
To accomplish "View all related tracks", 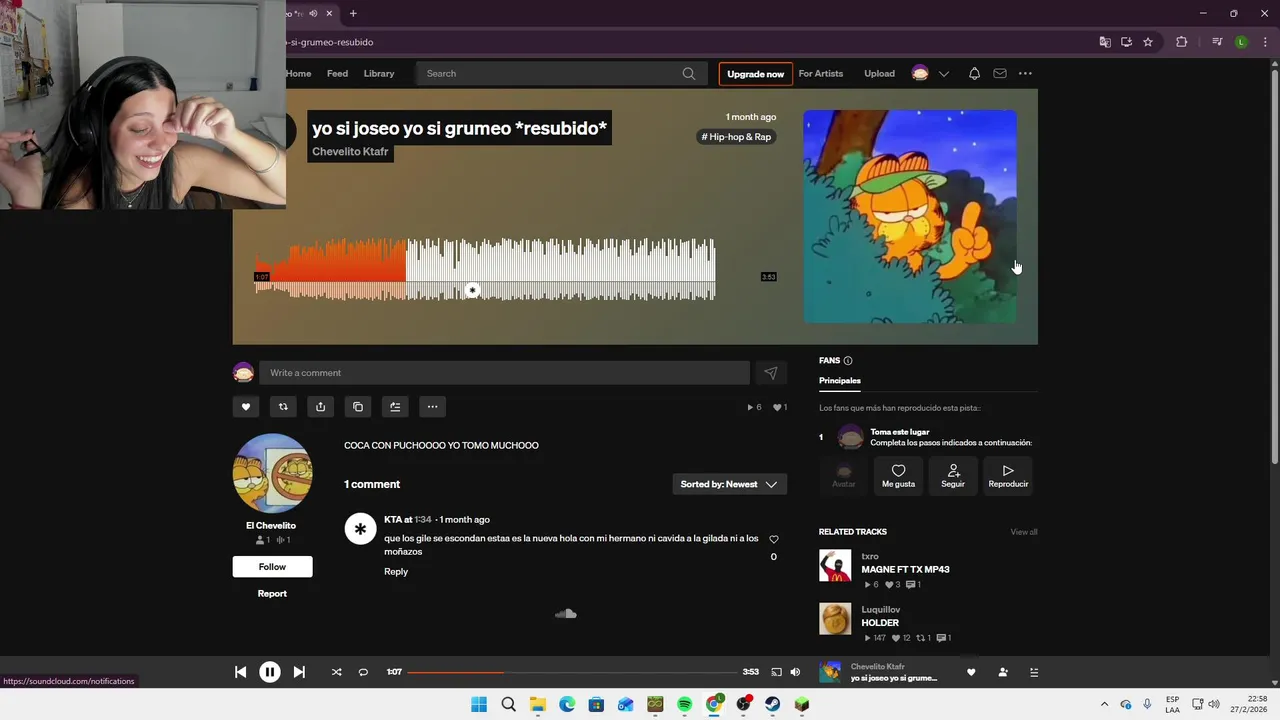I will pyautogui.click(x=1024, y=532).
